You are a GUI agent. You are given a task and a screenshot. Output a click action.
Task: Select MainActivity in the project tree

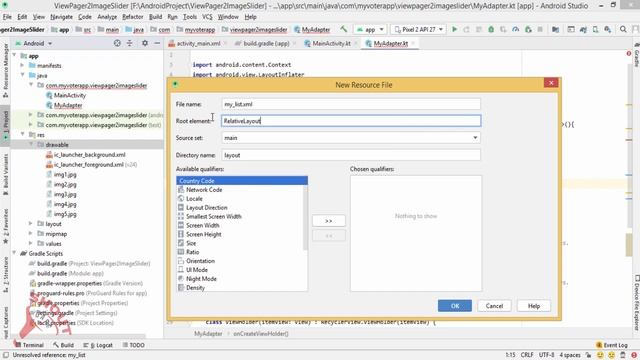[70, 95]
